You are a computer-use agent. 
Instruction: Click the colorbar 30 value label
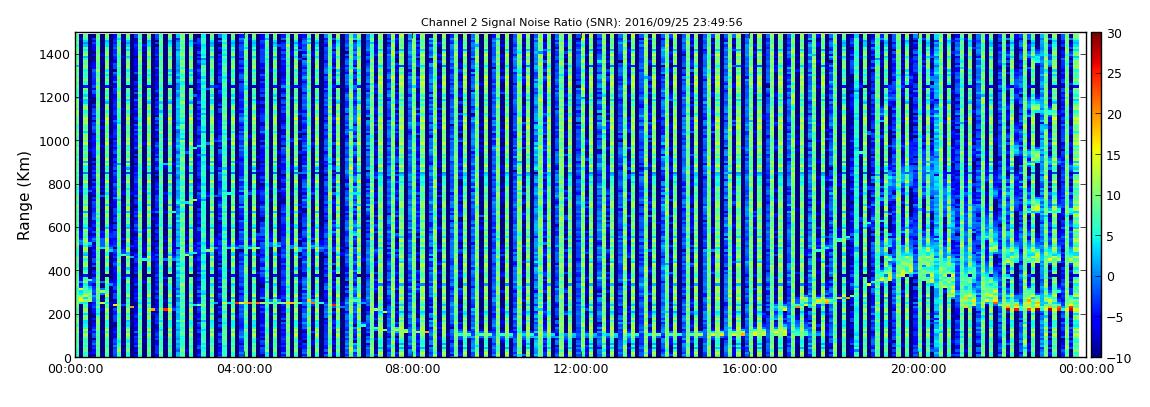click(x=1114, y=34)
